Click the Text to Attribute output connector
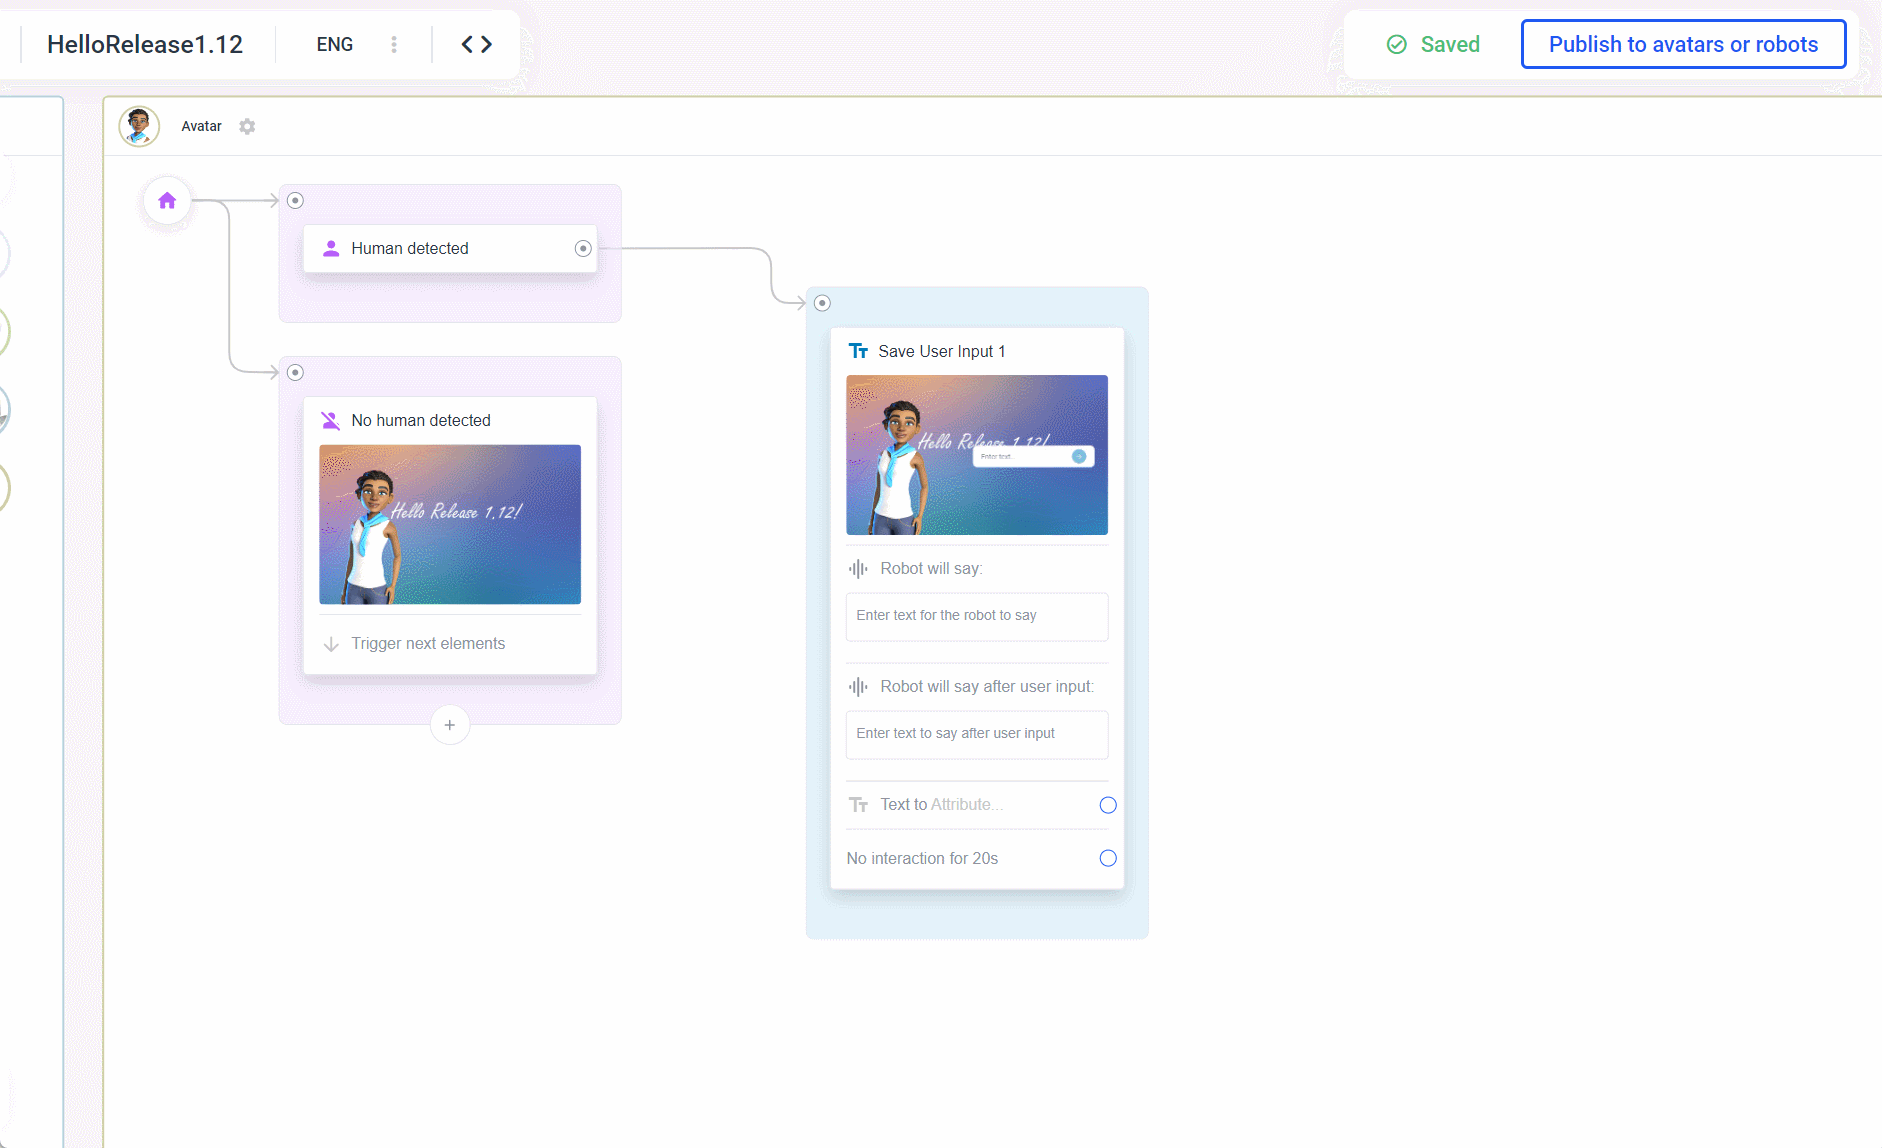The image size is (1882, 1148). [1108, 805]
